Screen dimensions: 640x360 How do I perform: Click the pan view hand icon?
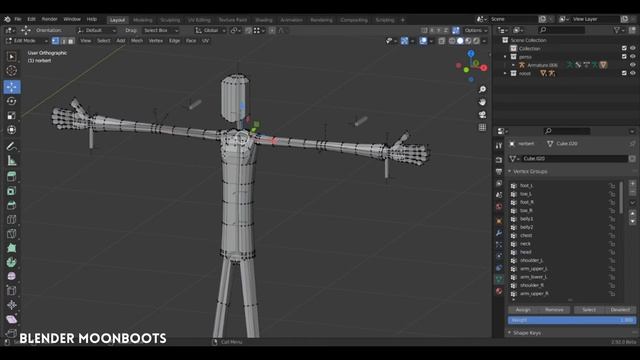pyautogui.click(x=482, y=102)
